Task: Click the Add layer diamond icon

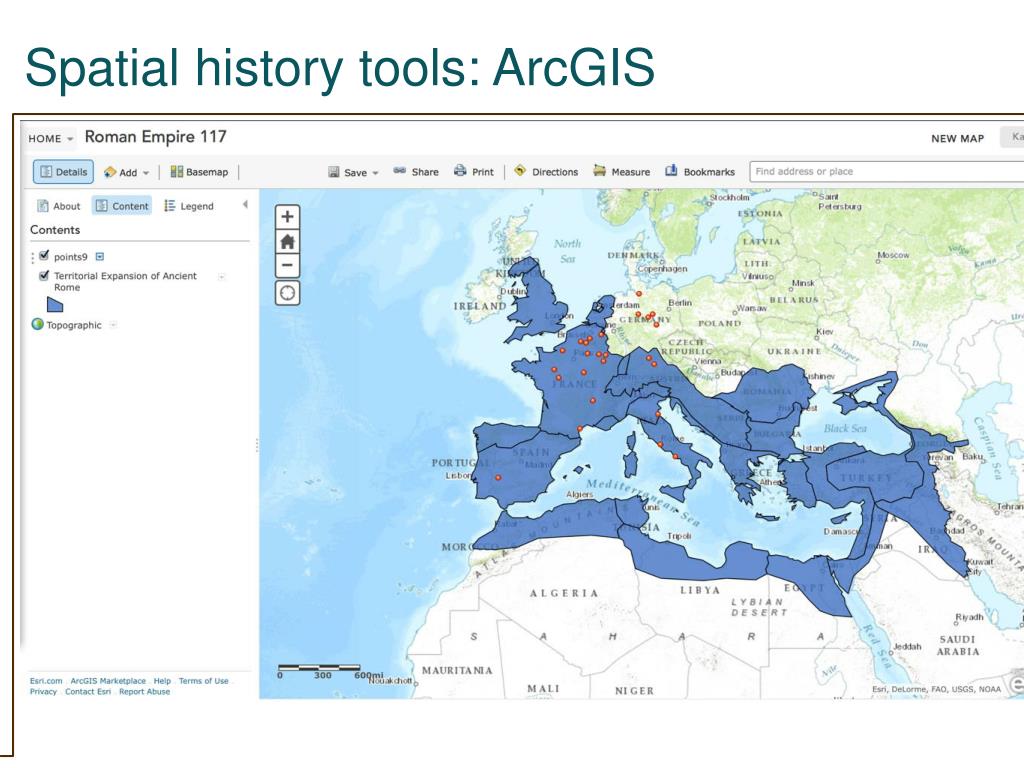Action: (110, 172)
